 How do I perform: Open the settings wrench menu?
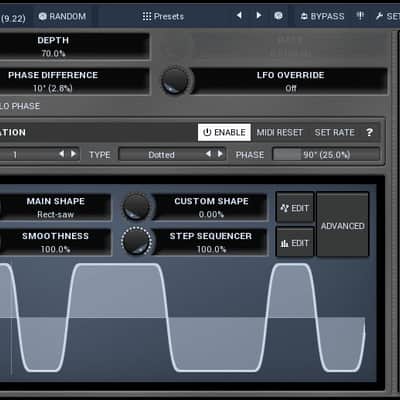pos(387,16)
